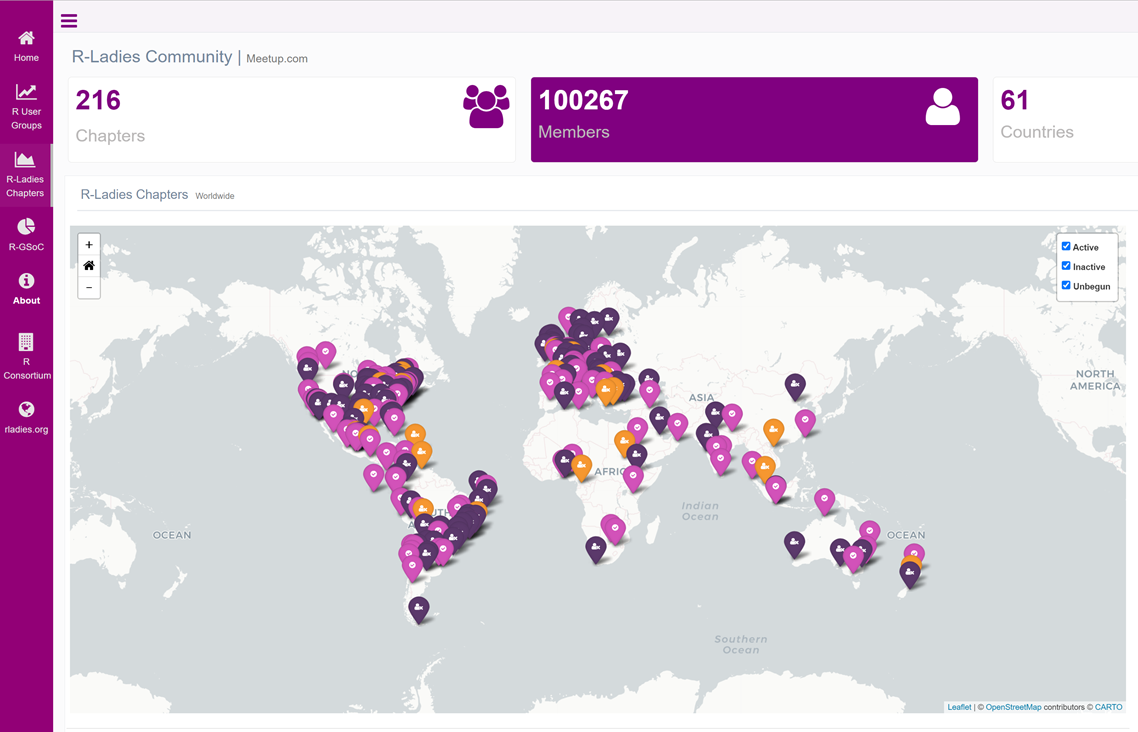
Task: Disable the Unbegun chapters checkbox
Action: [x=1066, y=286]
